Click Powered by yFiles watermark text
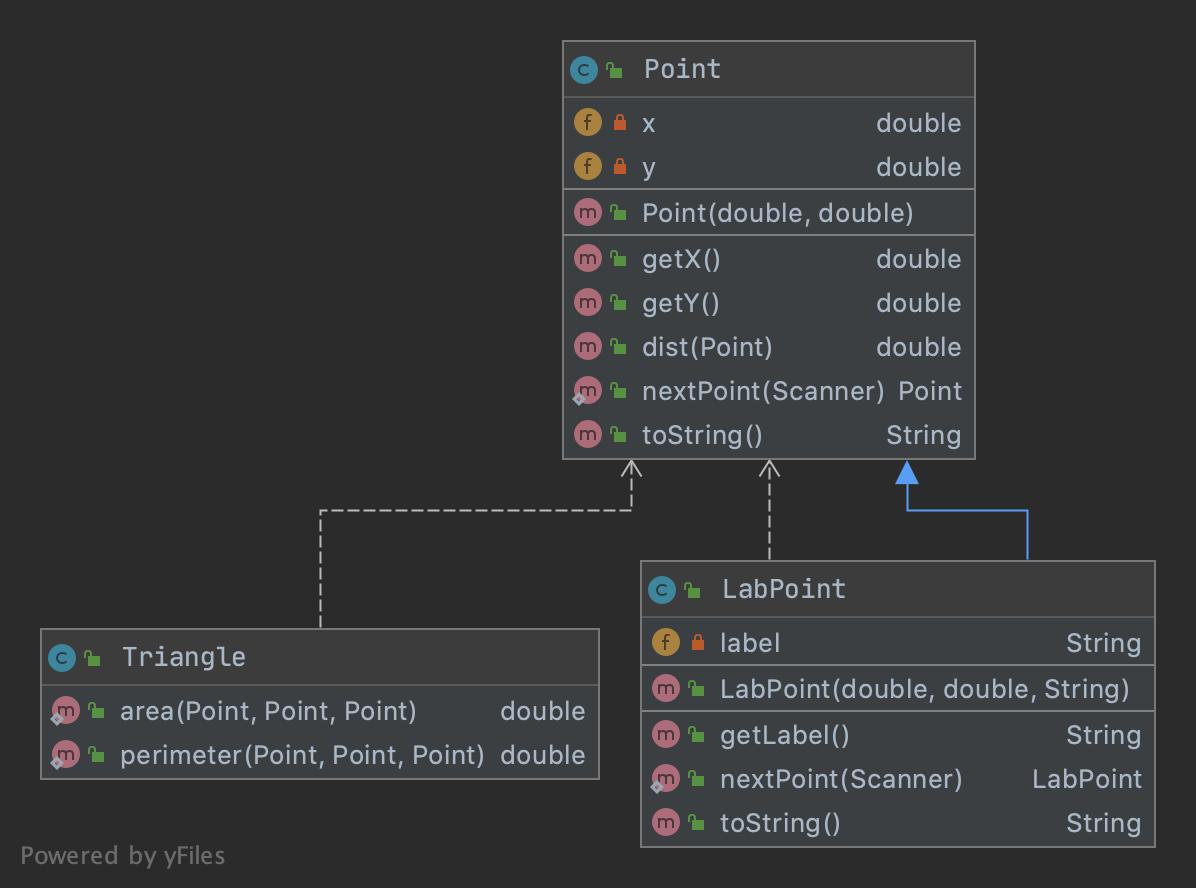 click(123, 856)
